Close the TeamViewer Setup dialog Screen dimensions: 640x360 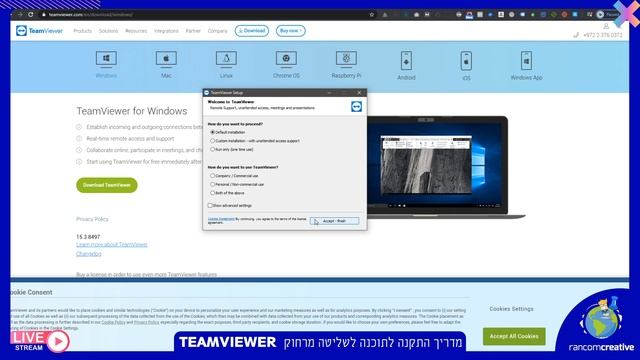click(359, 93)
